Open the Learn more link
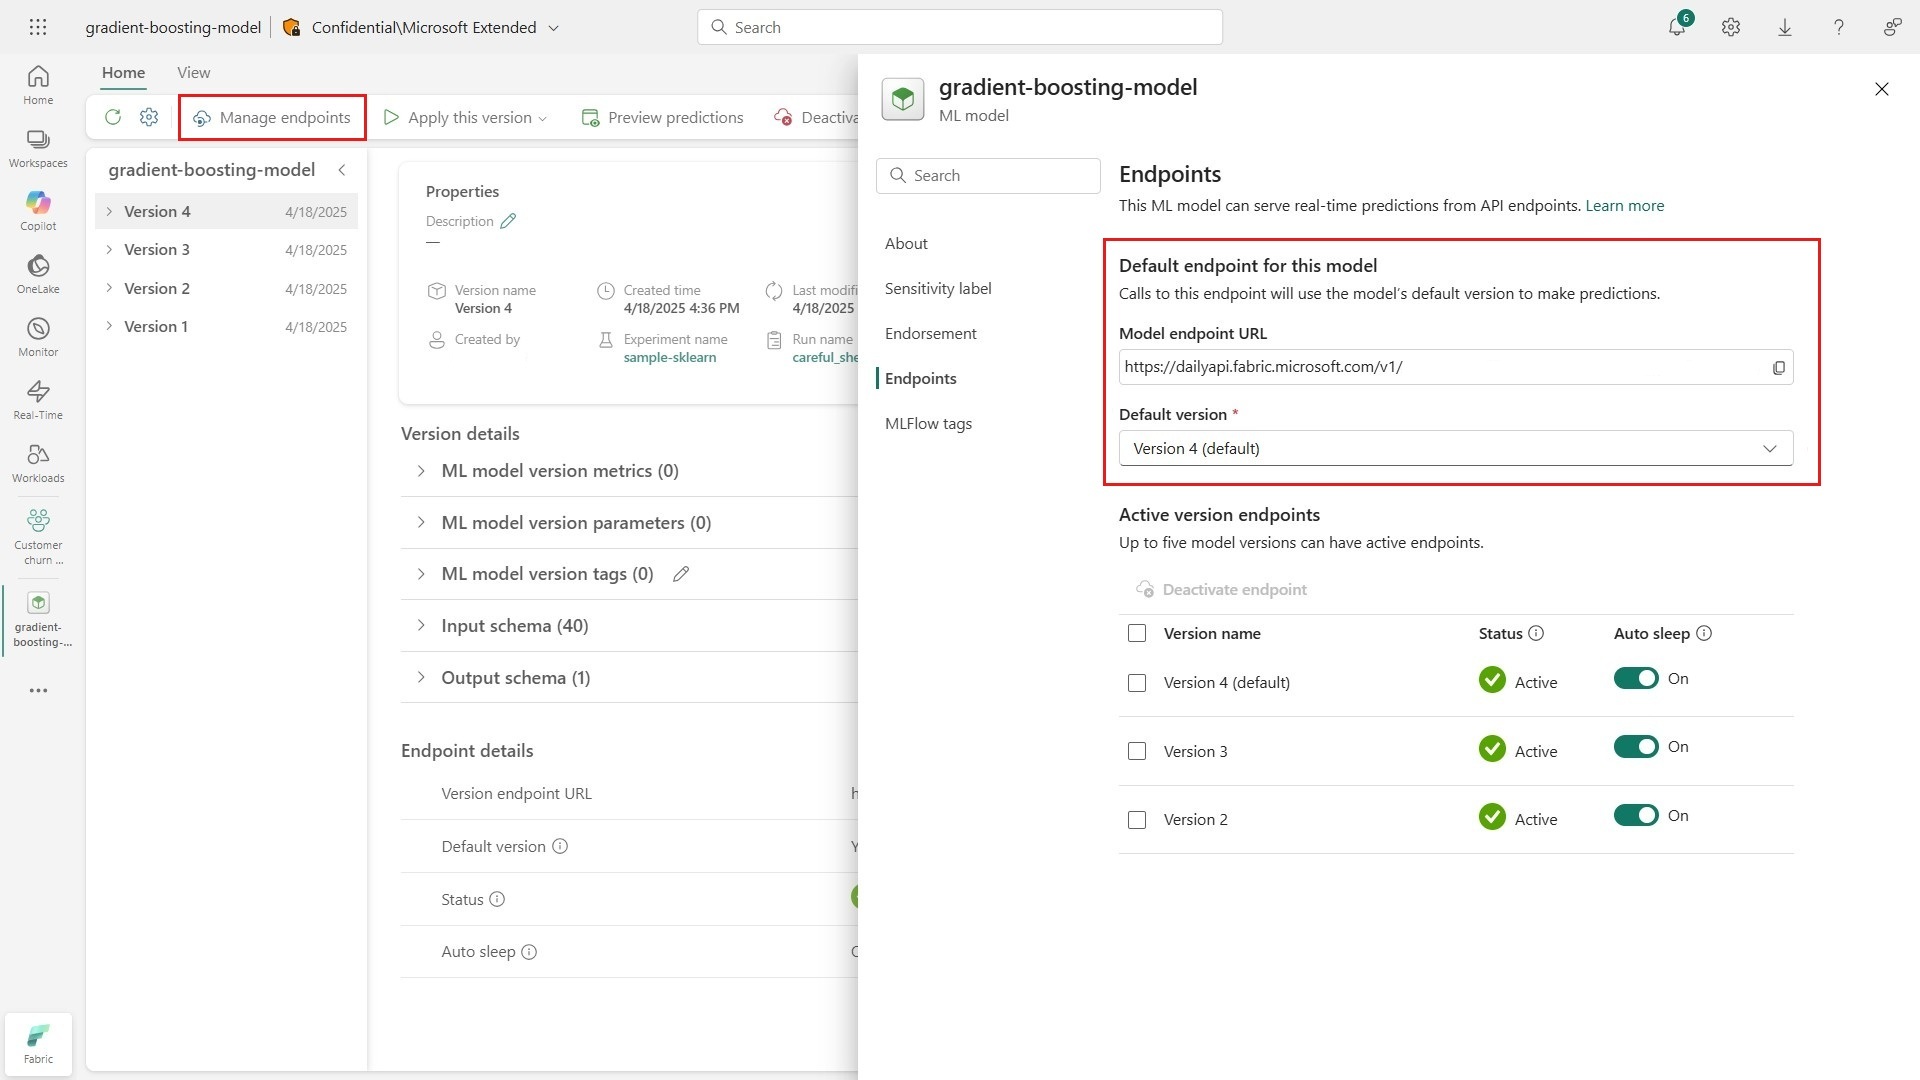Screen dimensions: 1920x1080 1624,205
